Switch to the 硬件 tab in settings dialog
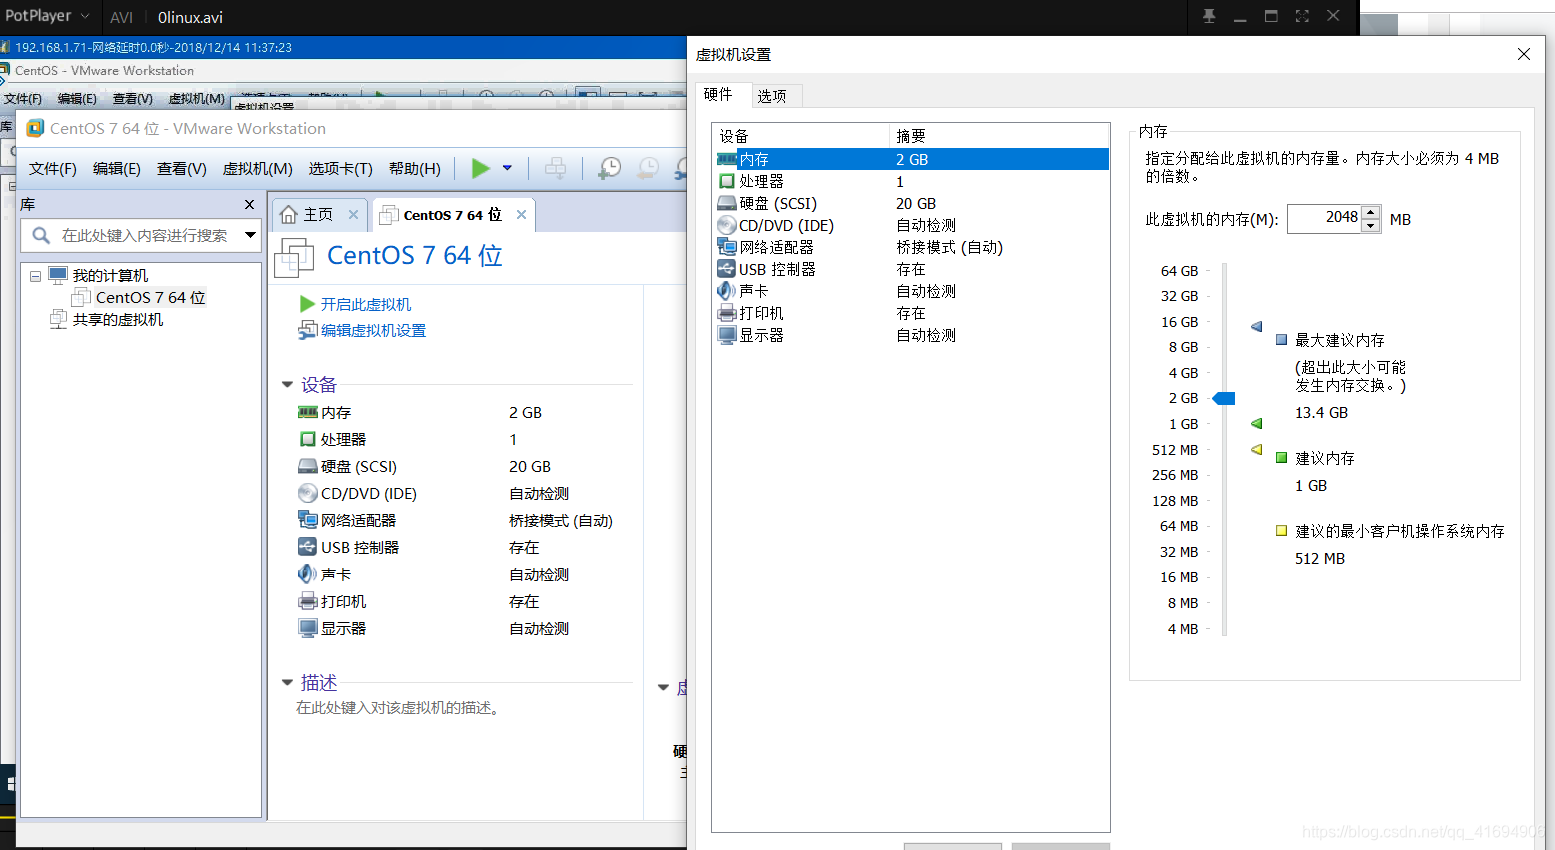The image size is (1555, 850). (x=718, y=95)
